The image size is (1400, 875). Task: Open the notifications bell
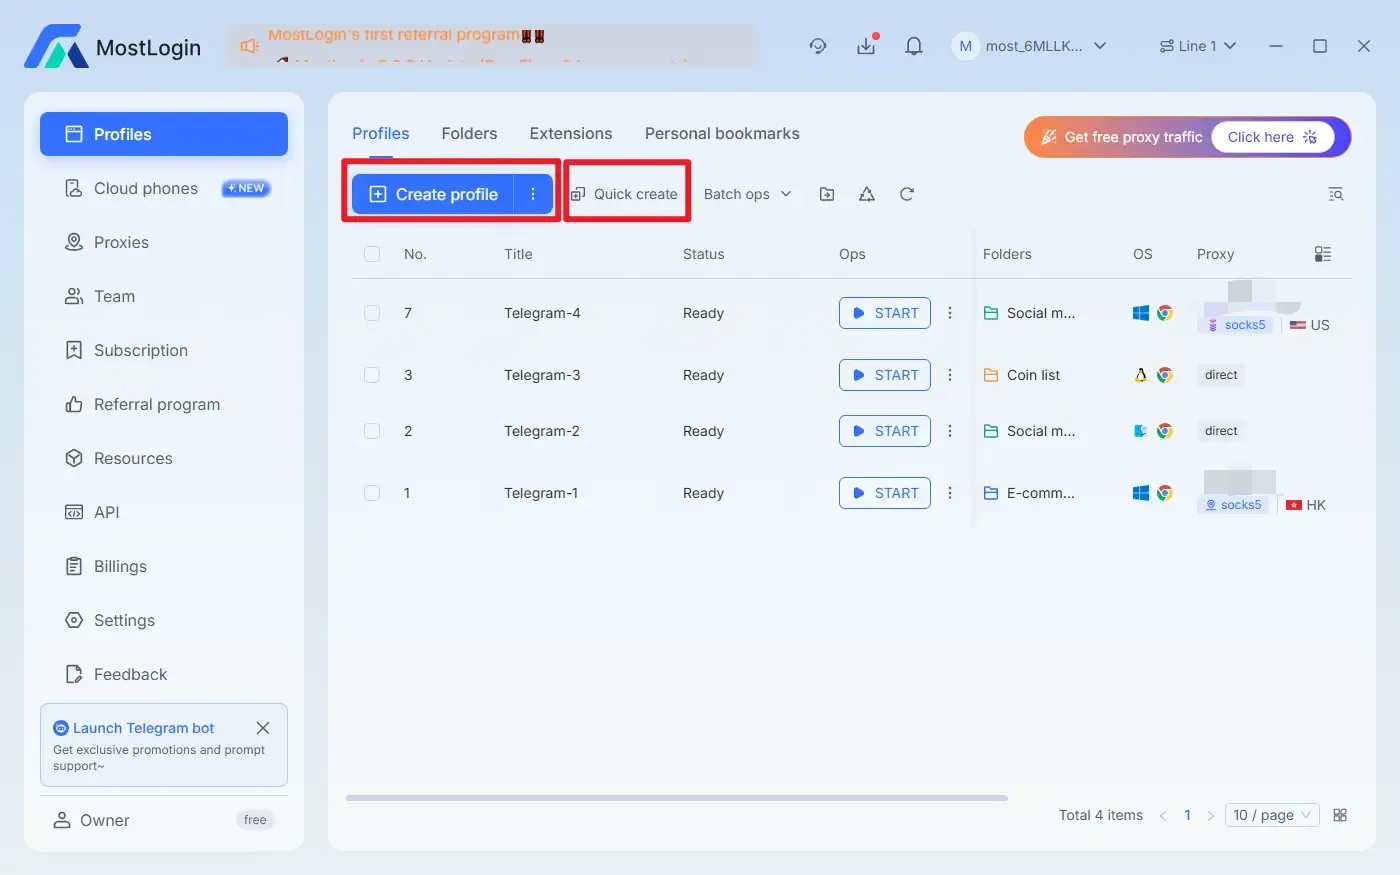pos(914,46)
